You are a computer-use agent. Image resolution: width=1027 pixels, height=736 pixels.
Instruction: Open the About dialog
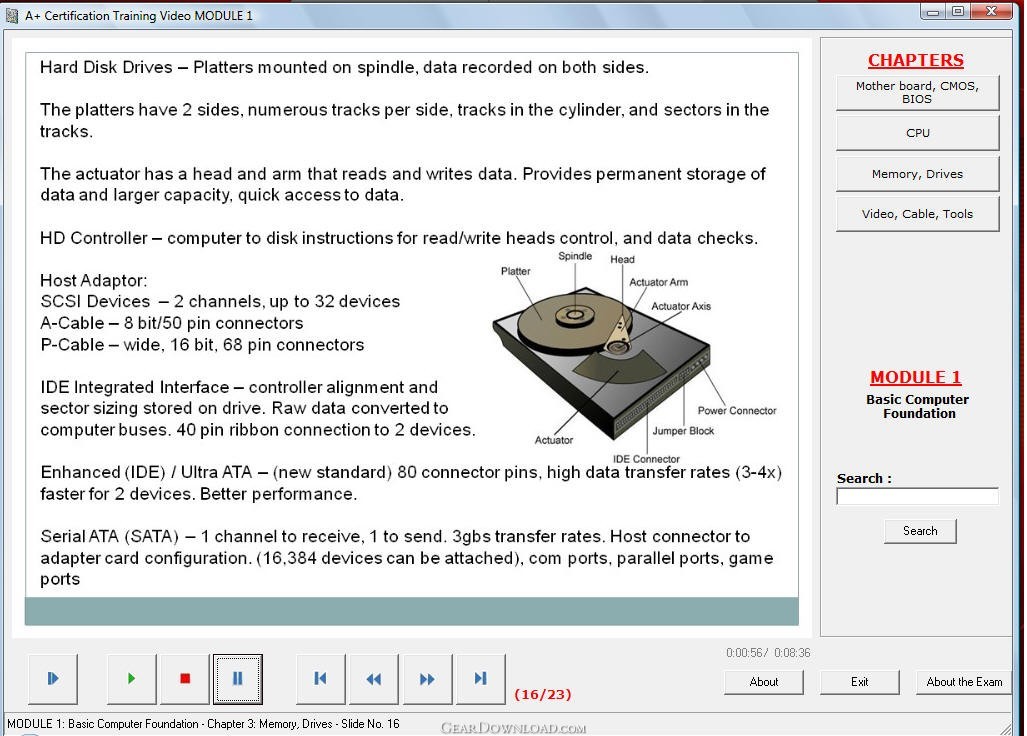pos(764,682)
